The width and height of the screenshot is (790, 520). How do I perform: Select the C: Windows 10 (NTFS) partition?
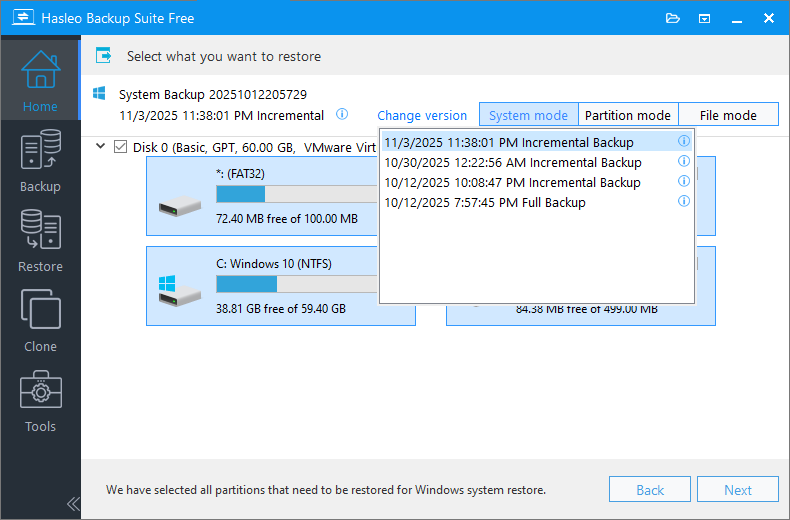[x=280, y=286]
